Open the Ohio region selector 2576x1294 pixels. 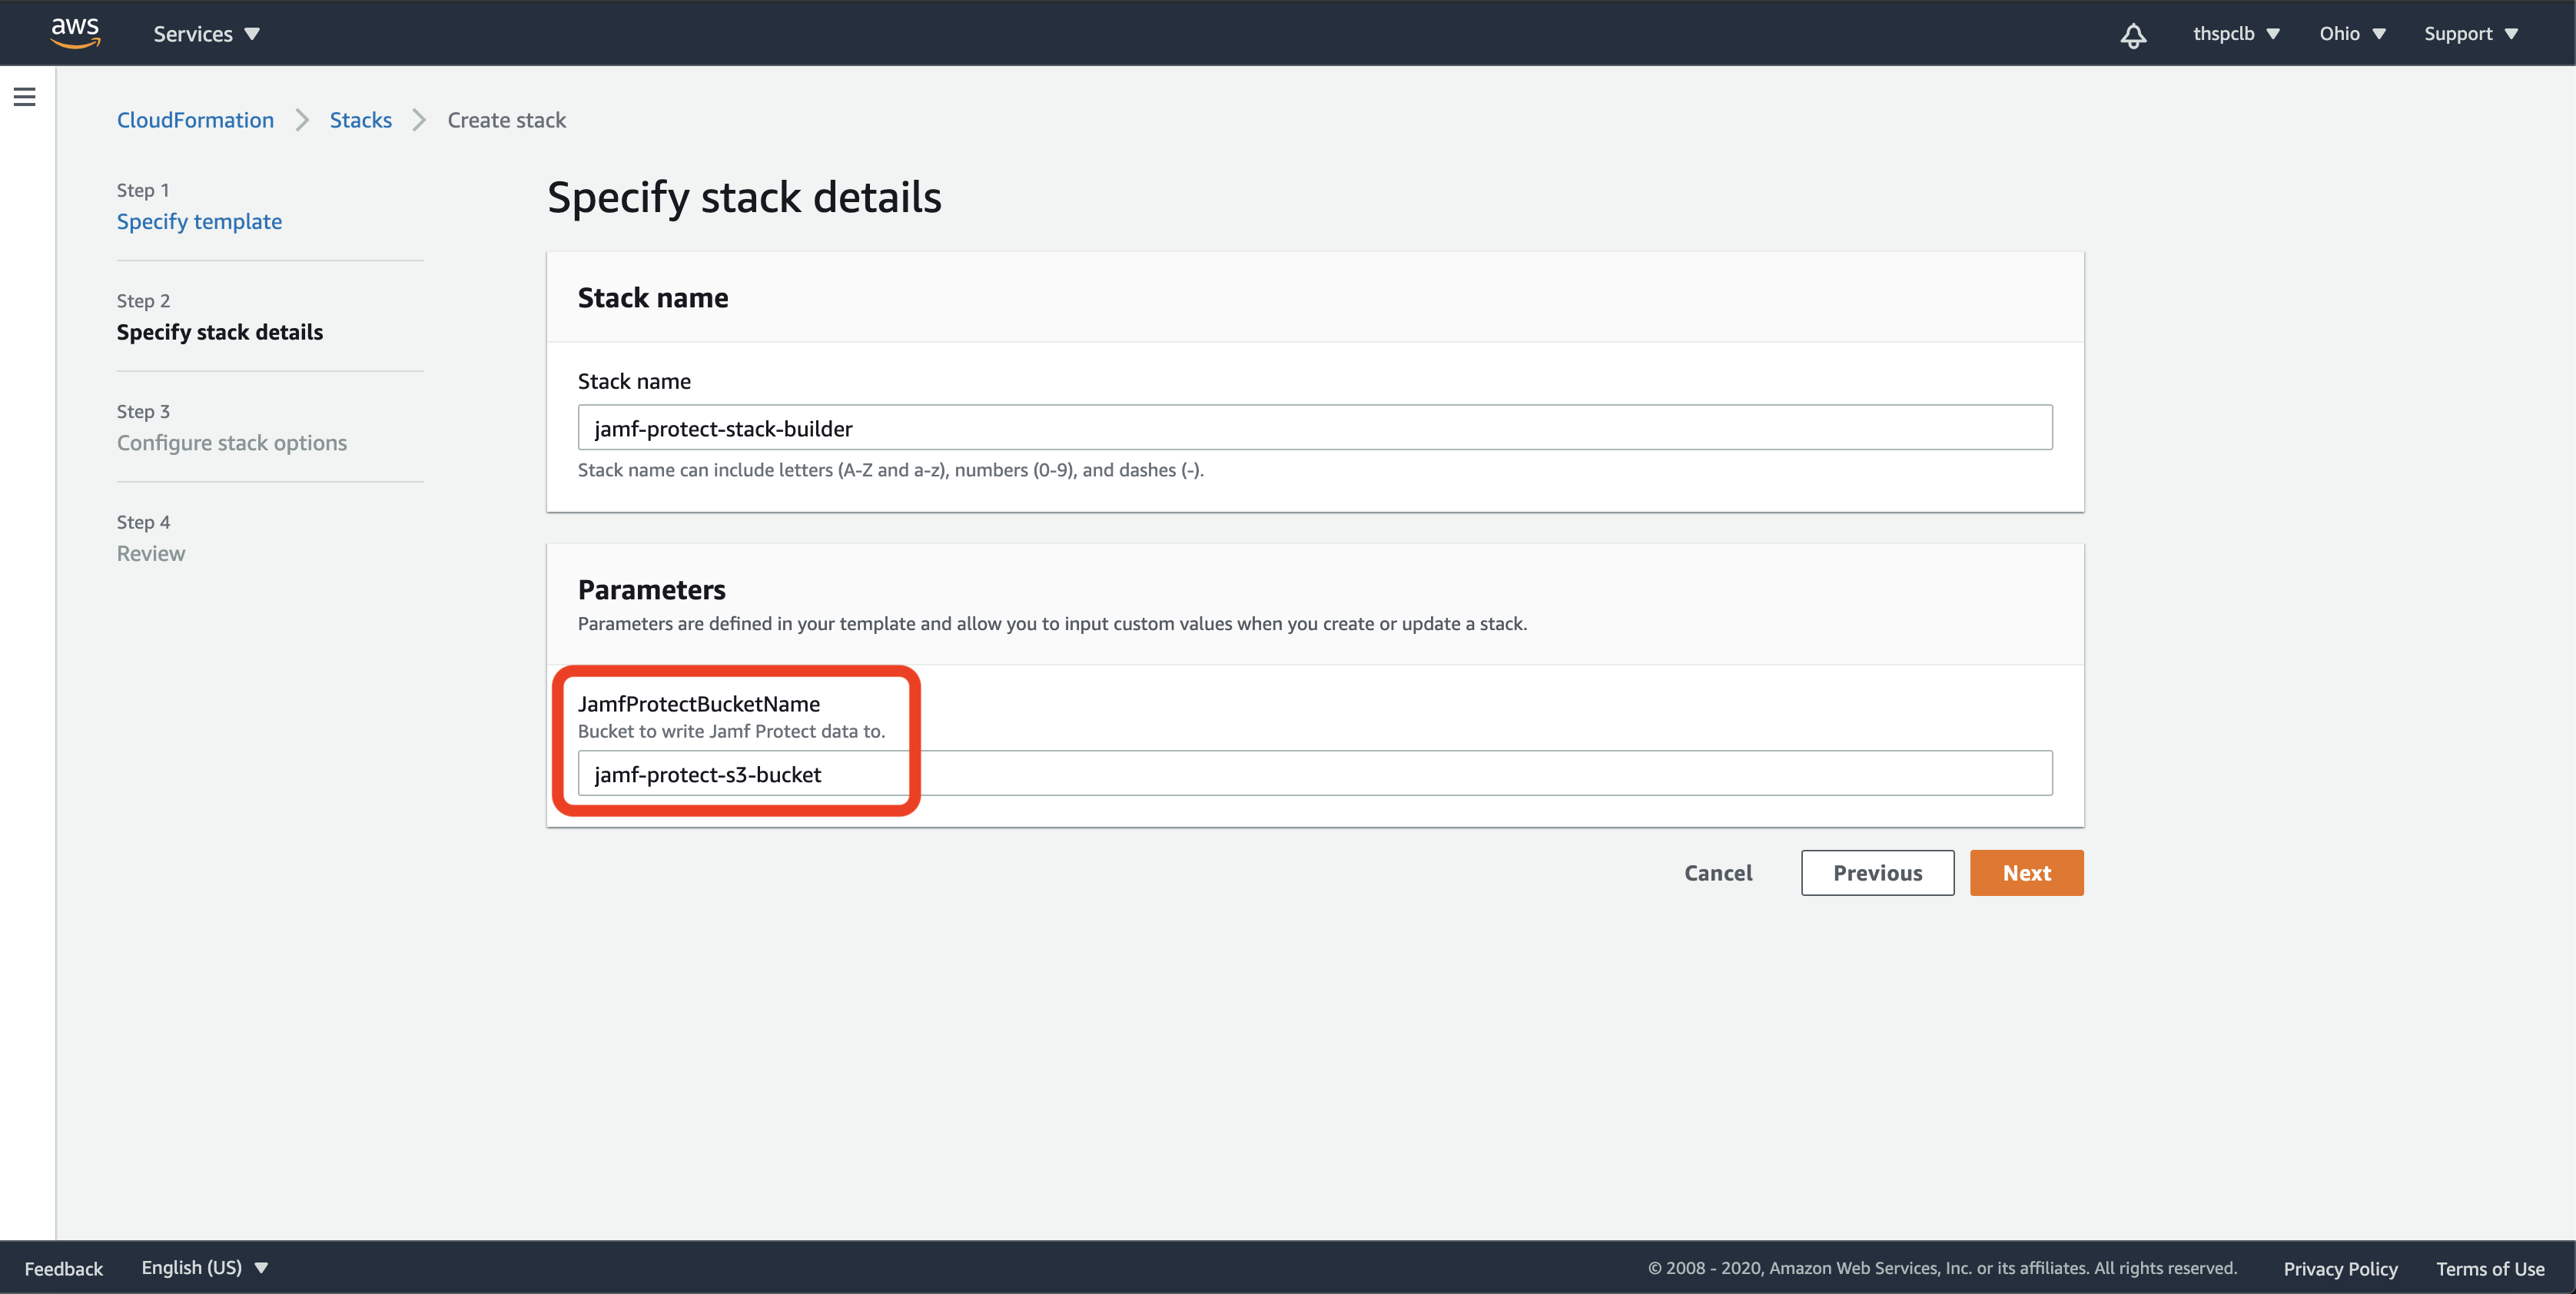point(2352,34)
